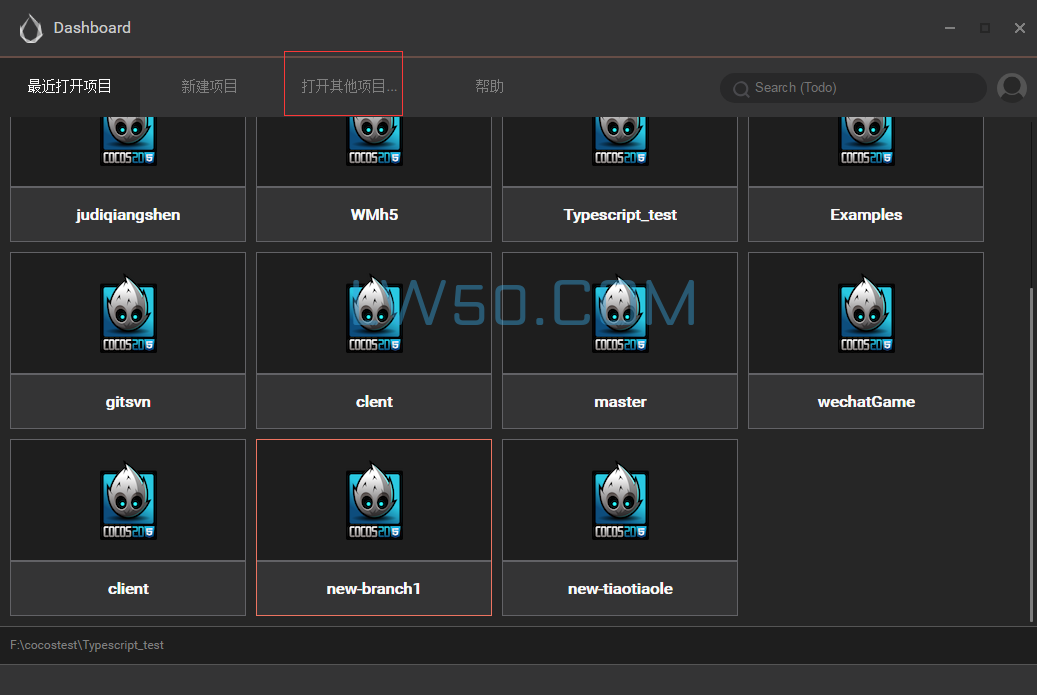Open the 帮助 tab
The width and height of the screenshot is (1037, 695).
pos(489,87)
